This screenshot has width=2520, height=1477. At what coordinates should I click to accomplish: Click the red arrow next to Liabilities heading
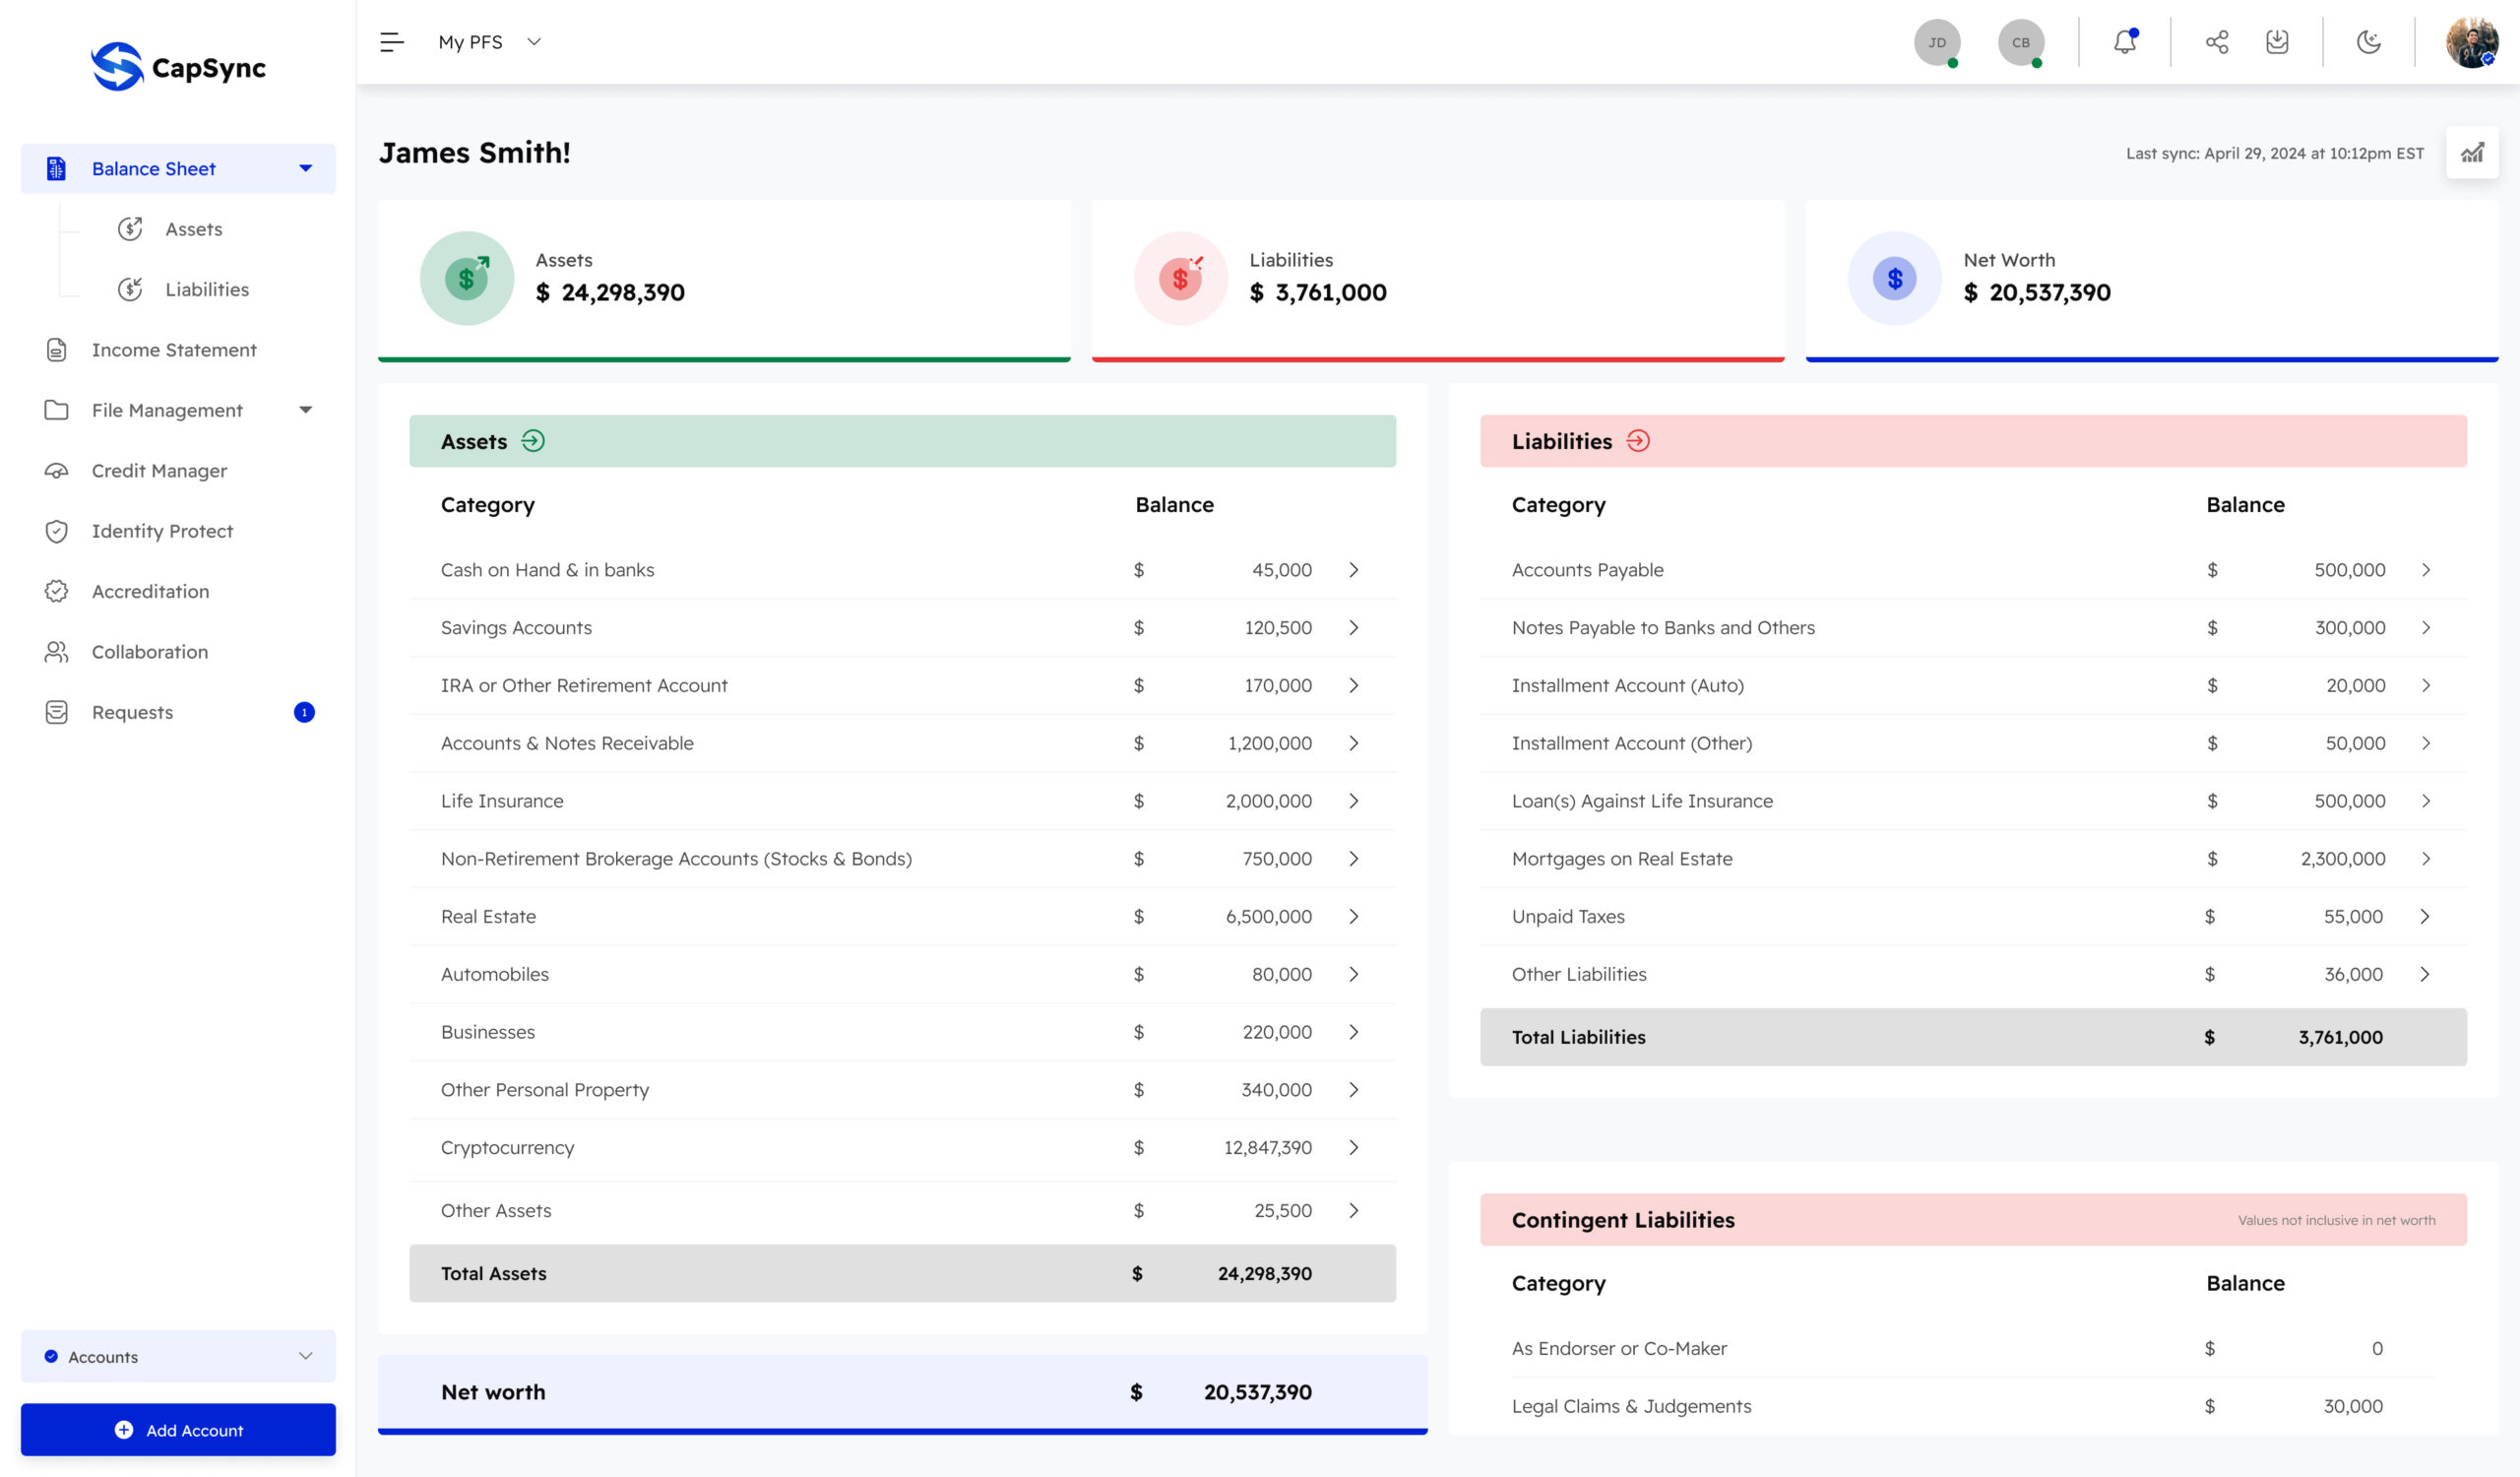click(x=1638, y=441)
